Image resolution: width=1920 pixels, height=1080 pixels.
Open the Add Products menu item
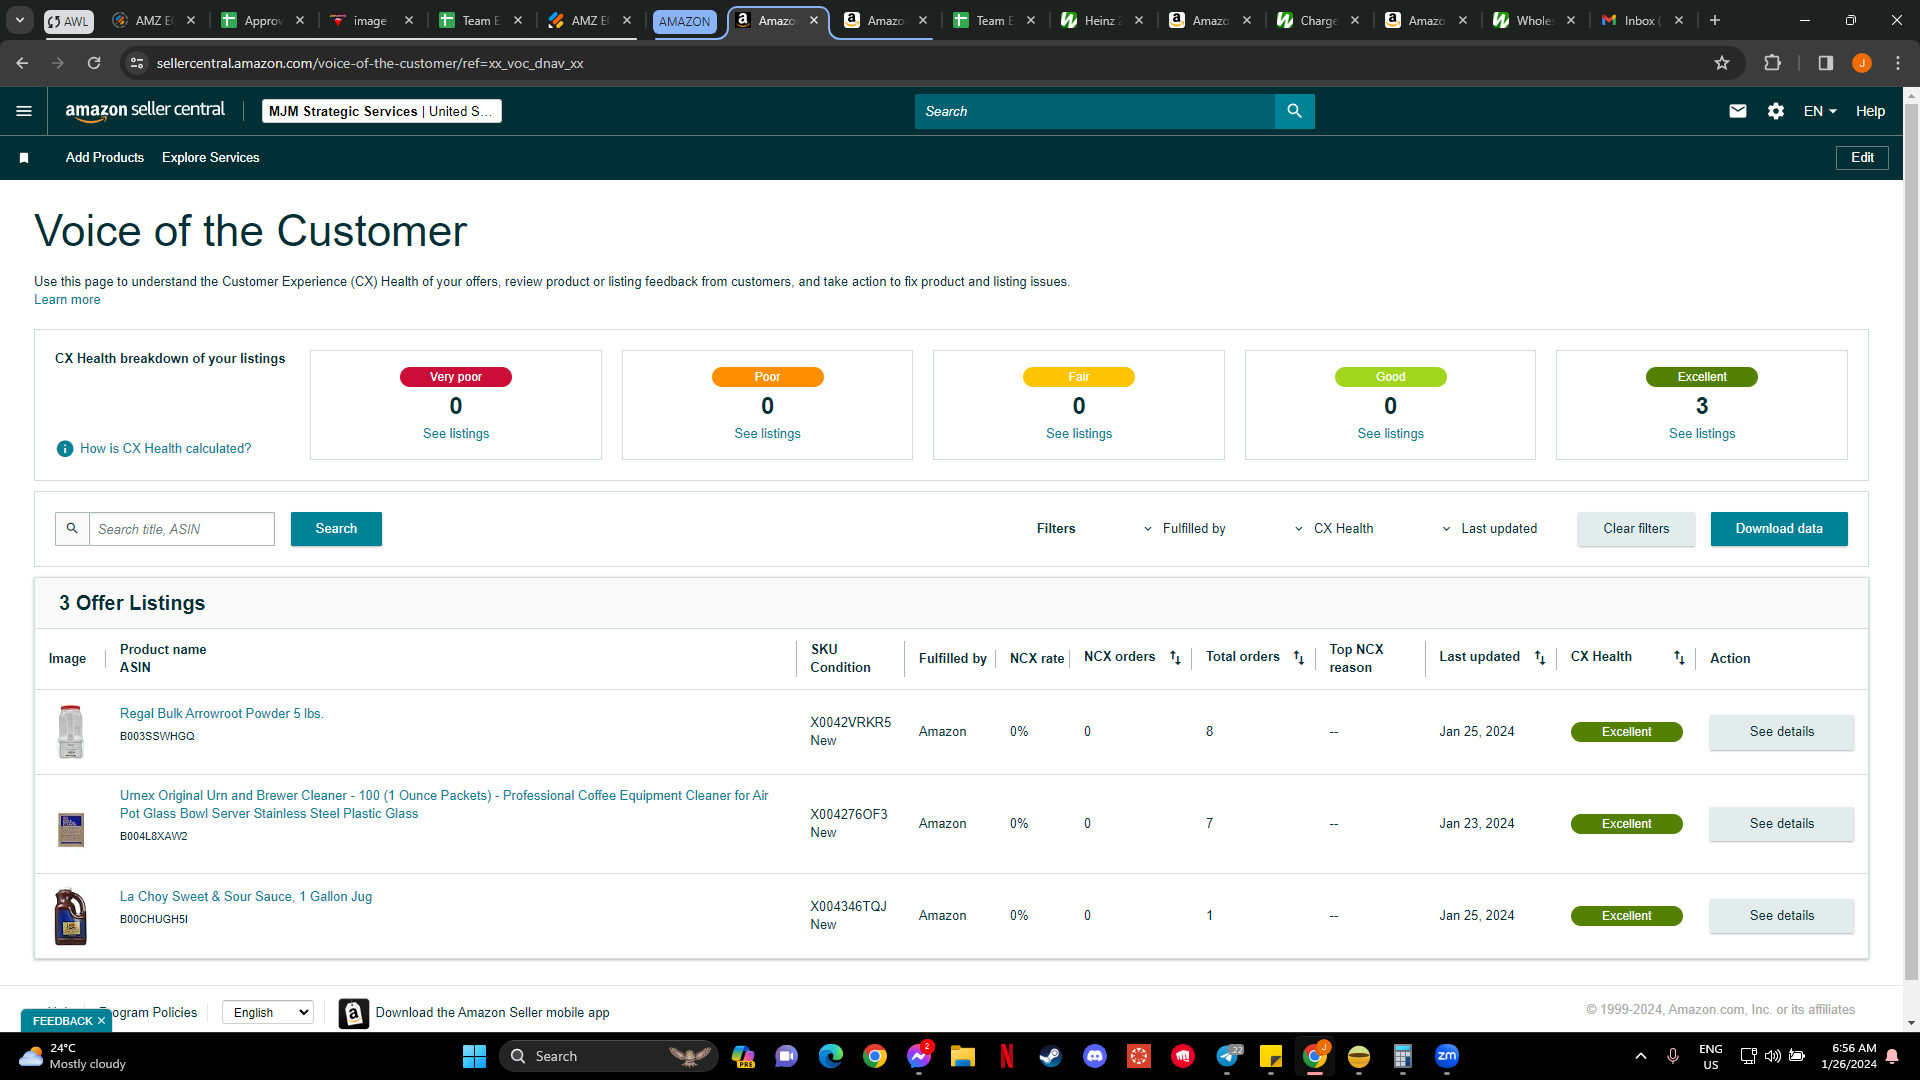[105, 158]
